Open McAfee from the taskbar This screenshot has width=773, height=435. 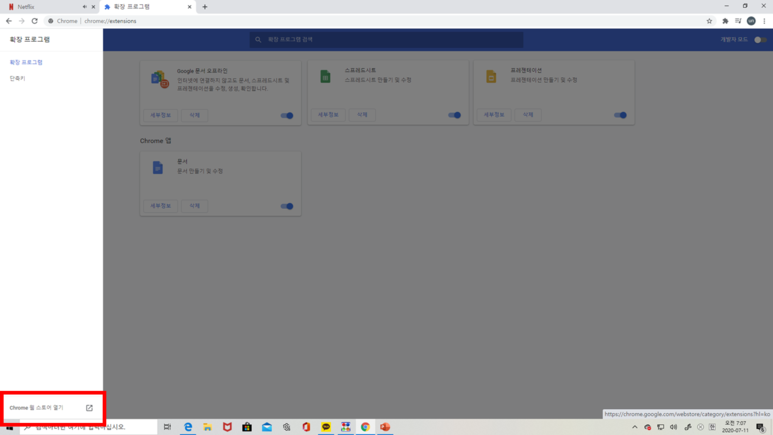(x=227, y=427)
